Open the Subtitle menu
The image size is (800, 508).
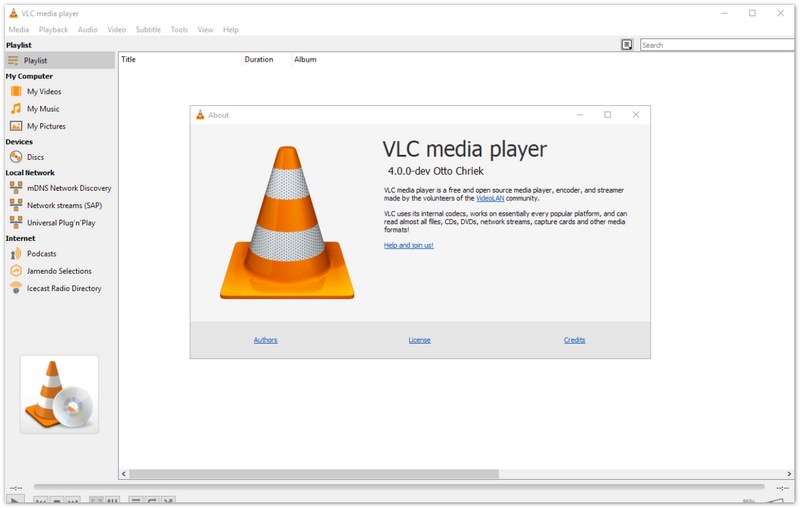pyautogui.click(x=148, y=30)
